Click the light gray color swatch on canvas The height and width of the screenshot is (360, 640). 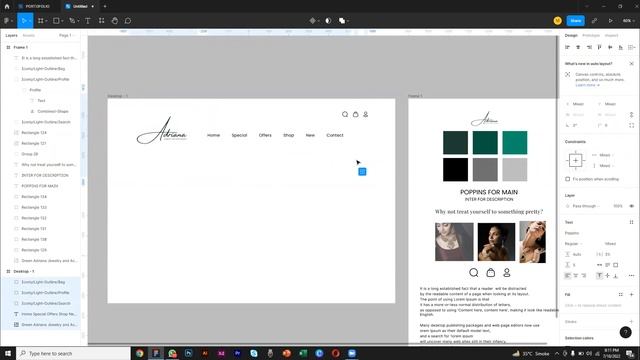pyautogui.click(x=515, y=169)
